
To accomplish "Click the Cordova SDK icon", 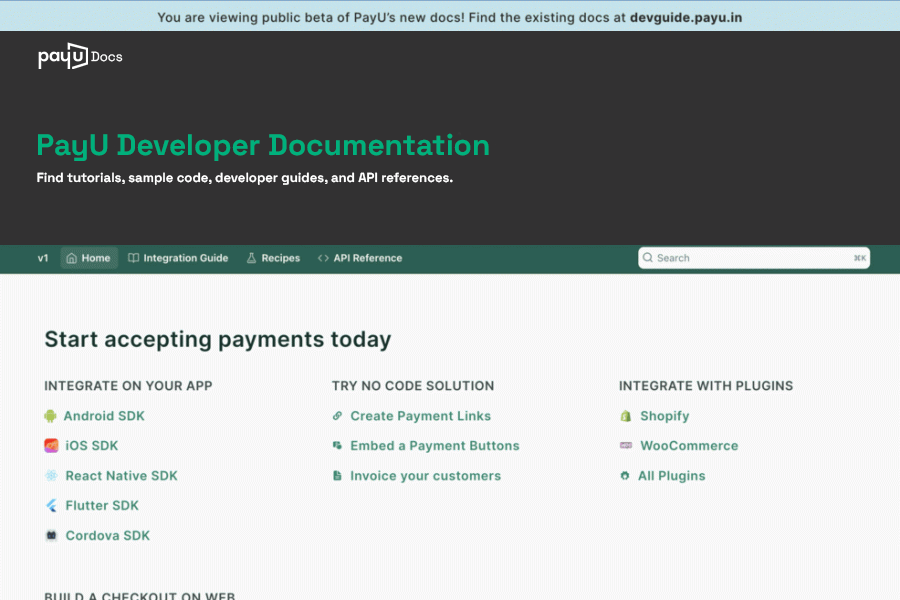I will point(51,536).
